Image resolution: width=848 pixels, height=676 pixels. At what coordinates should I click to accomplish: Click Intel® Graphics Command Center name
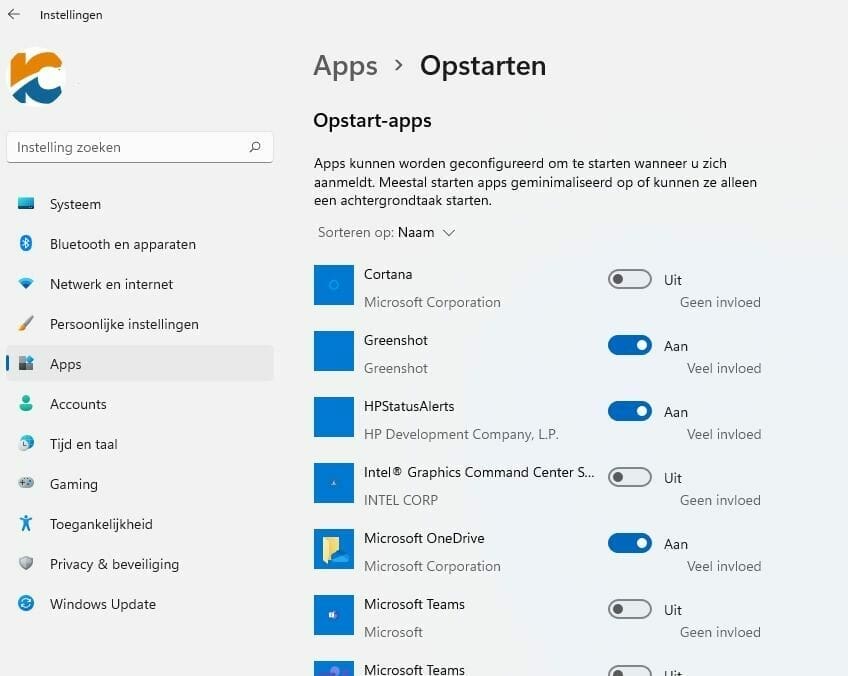pos(479,472)
